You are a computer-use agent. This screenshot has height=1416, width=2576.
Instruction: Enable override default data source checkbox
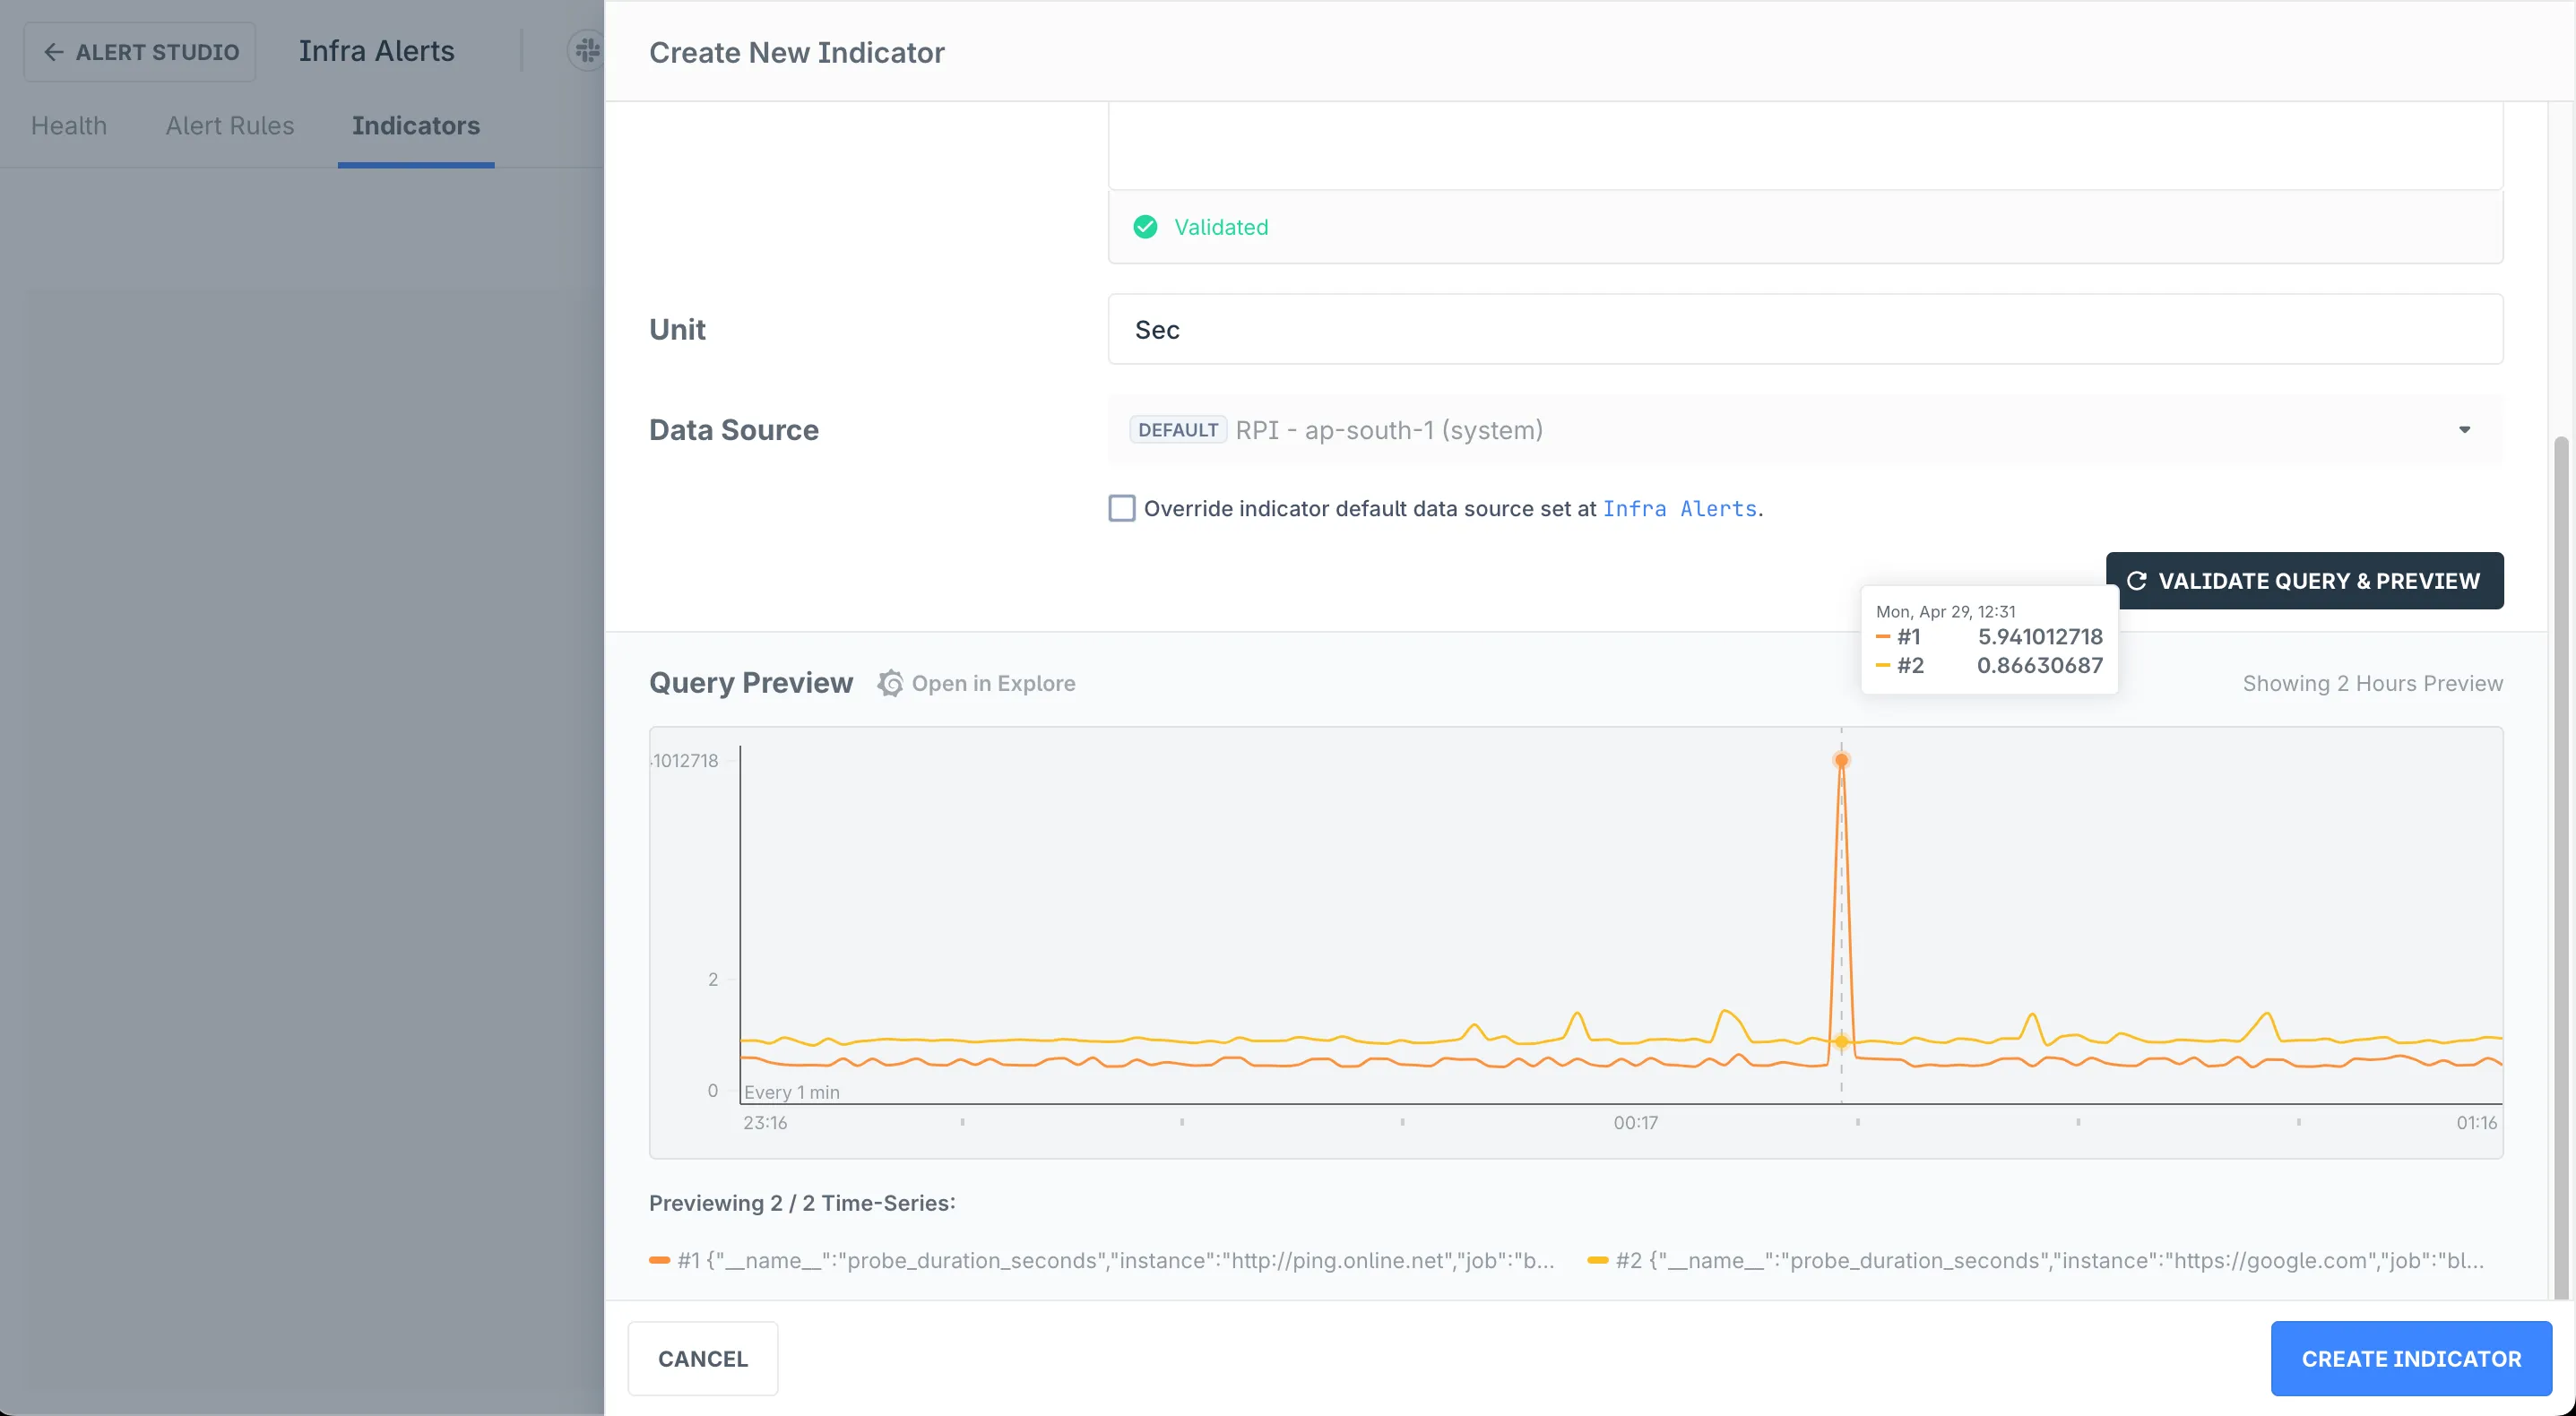coord(1121,508)
